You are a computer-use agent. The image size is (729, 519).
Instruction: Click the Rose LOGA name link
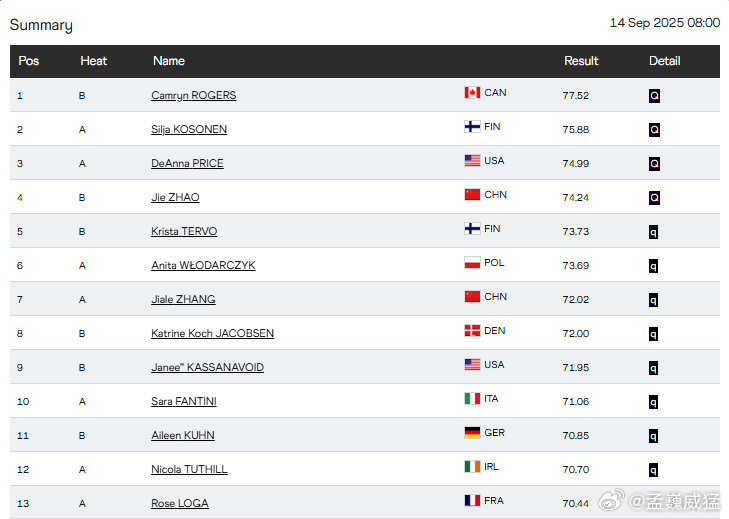[179, 503]
